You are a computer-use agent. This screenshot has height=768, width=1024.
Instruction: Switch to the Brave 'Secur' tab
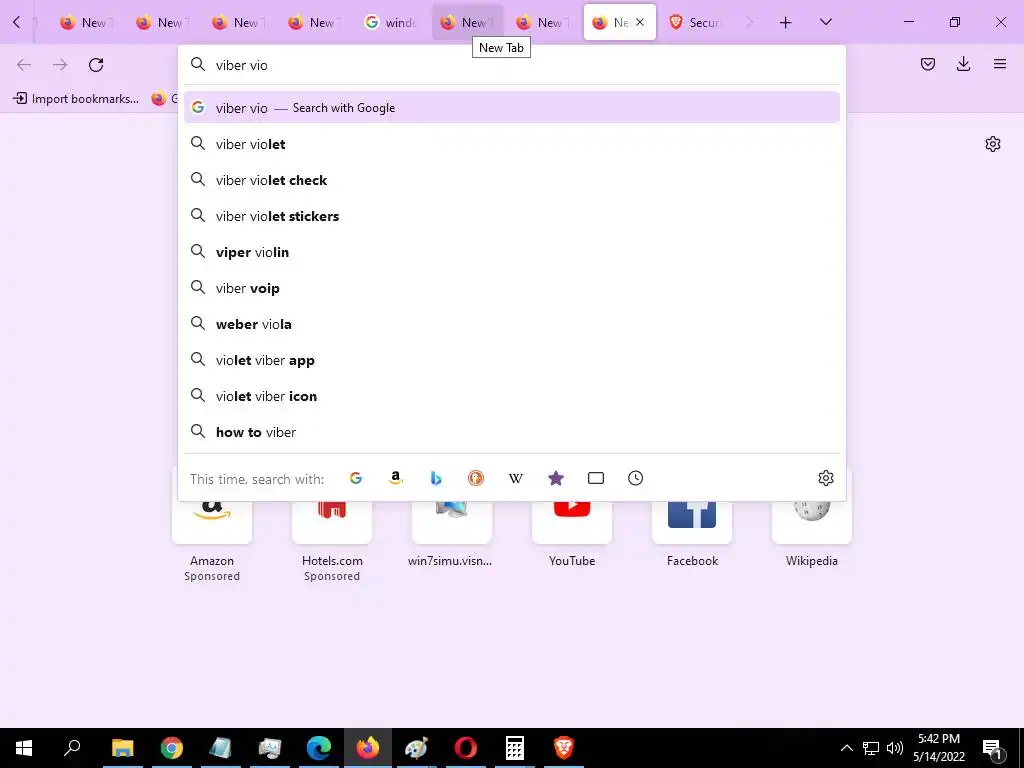pos(695,22)
